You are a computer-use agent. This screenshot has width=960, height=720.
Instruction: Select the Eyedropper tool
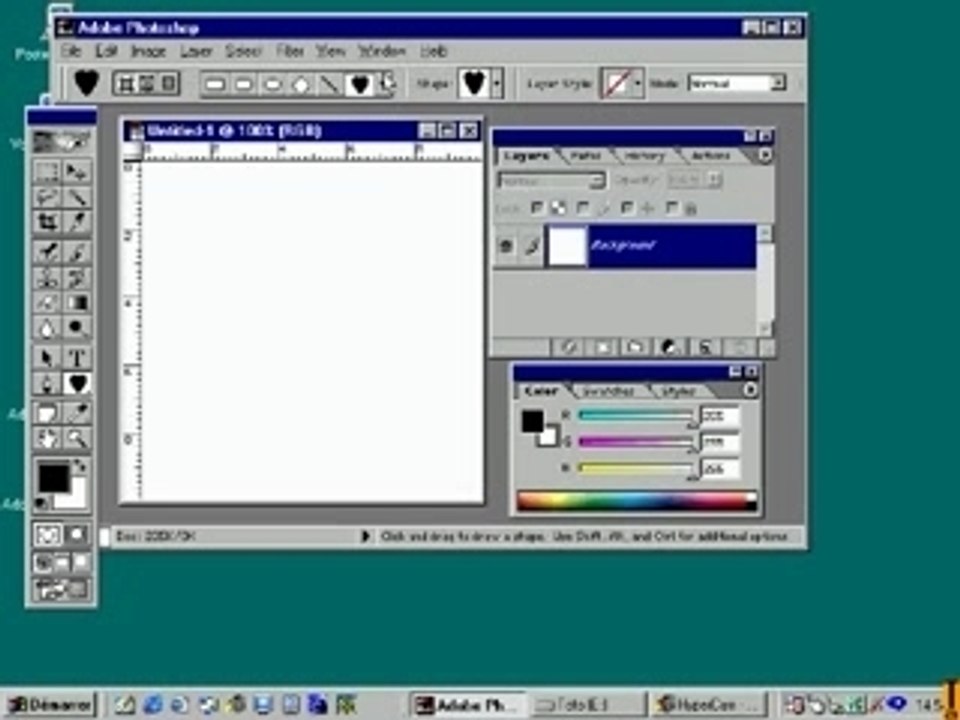pyautogui.click(x=77, y=413)
